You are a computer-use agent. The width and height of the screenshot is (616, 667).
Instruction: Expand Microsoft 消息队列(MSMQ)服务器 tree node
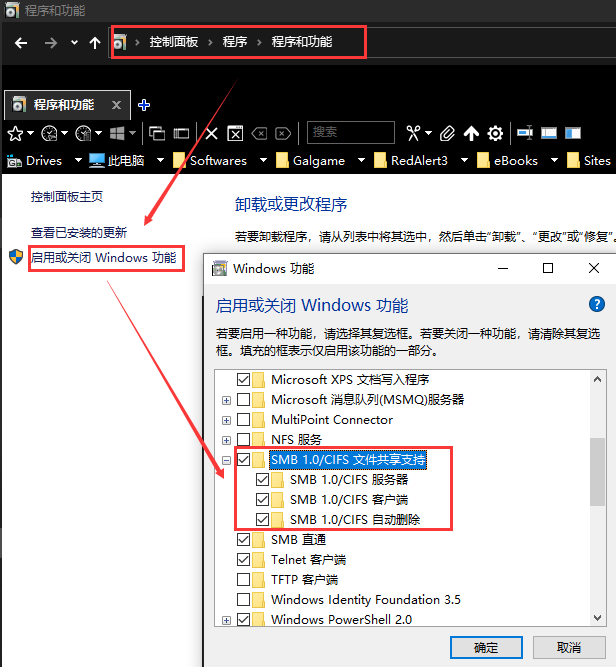tap(226, 400)
